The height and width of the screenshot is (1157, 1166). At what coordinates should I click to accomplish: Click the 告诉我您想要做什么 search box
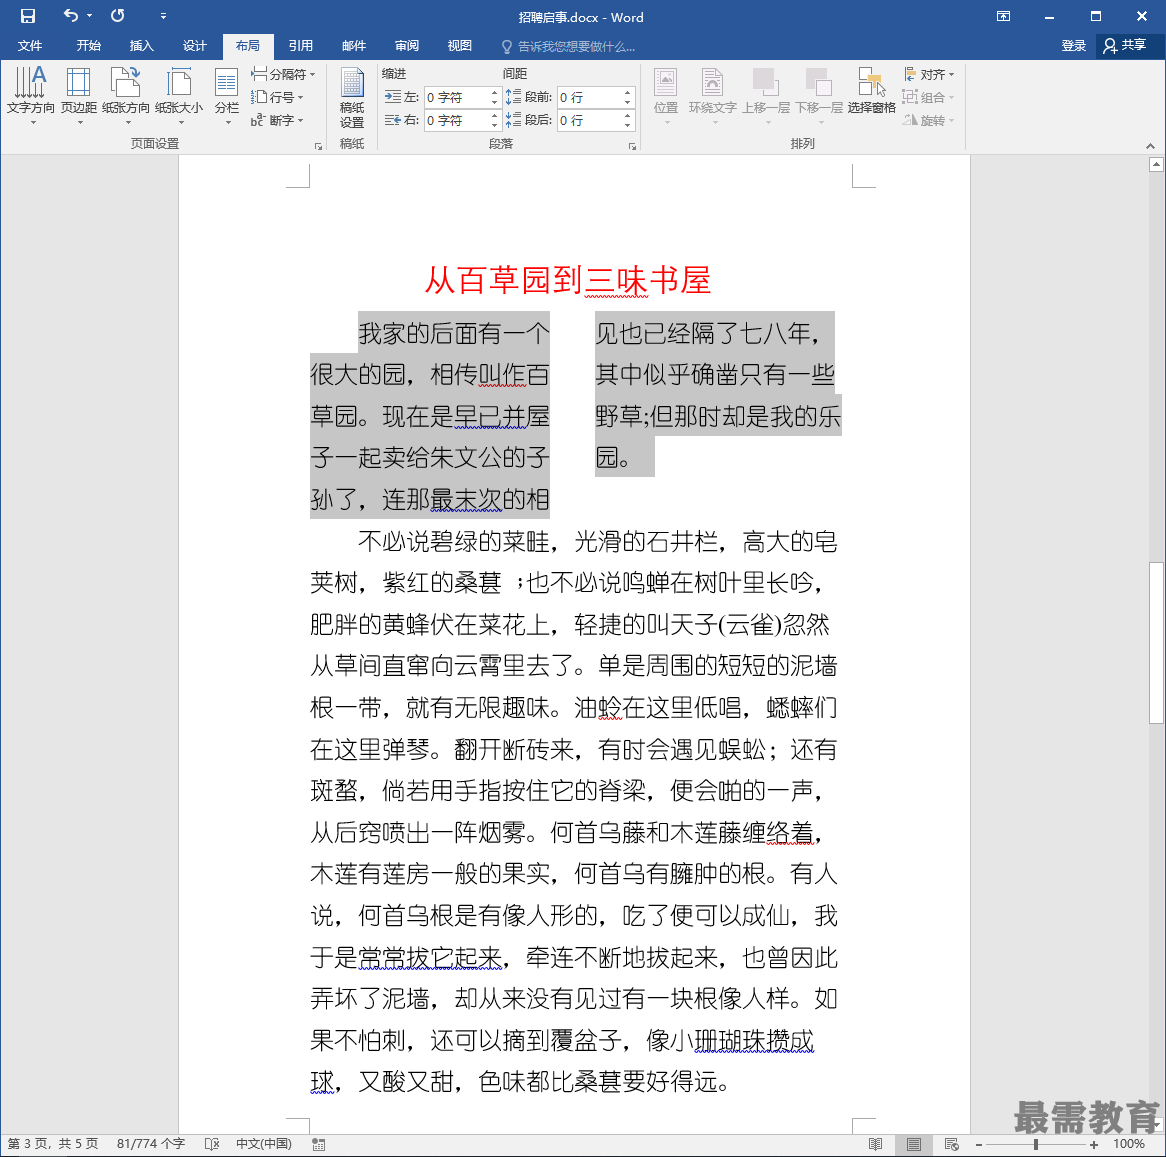tap(570, 47)
